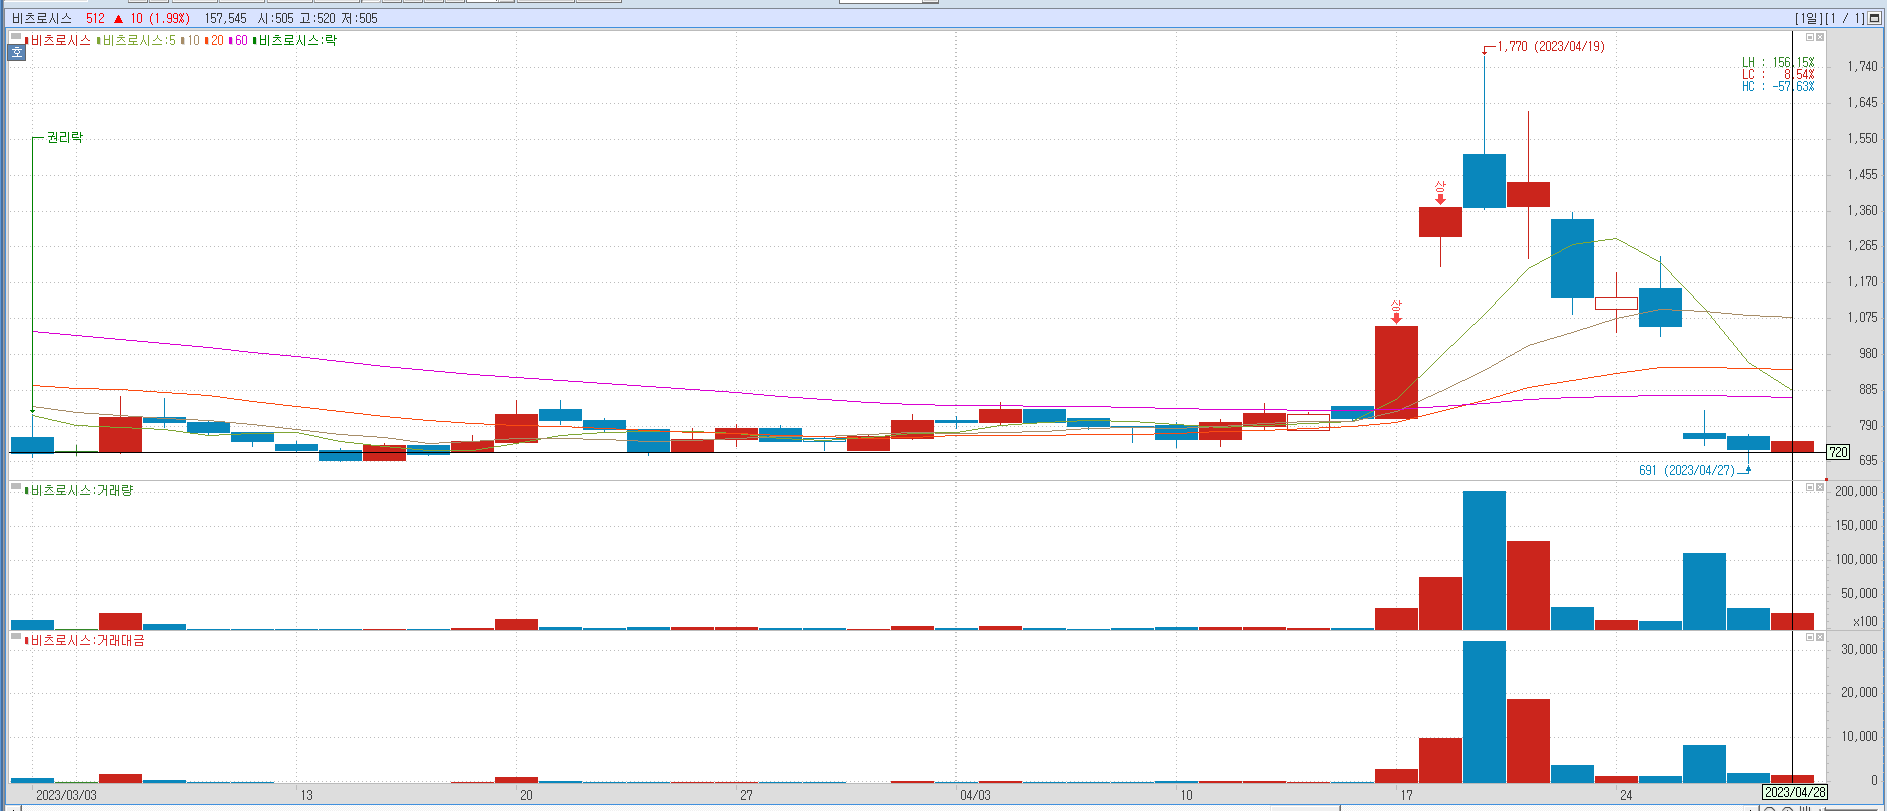Close the 거래량 volume pane
Screen dimensions: 1887x811
tap(1820, 487)
